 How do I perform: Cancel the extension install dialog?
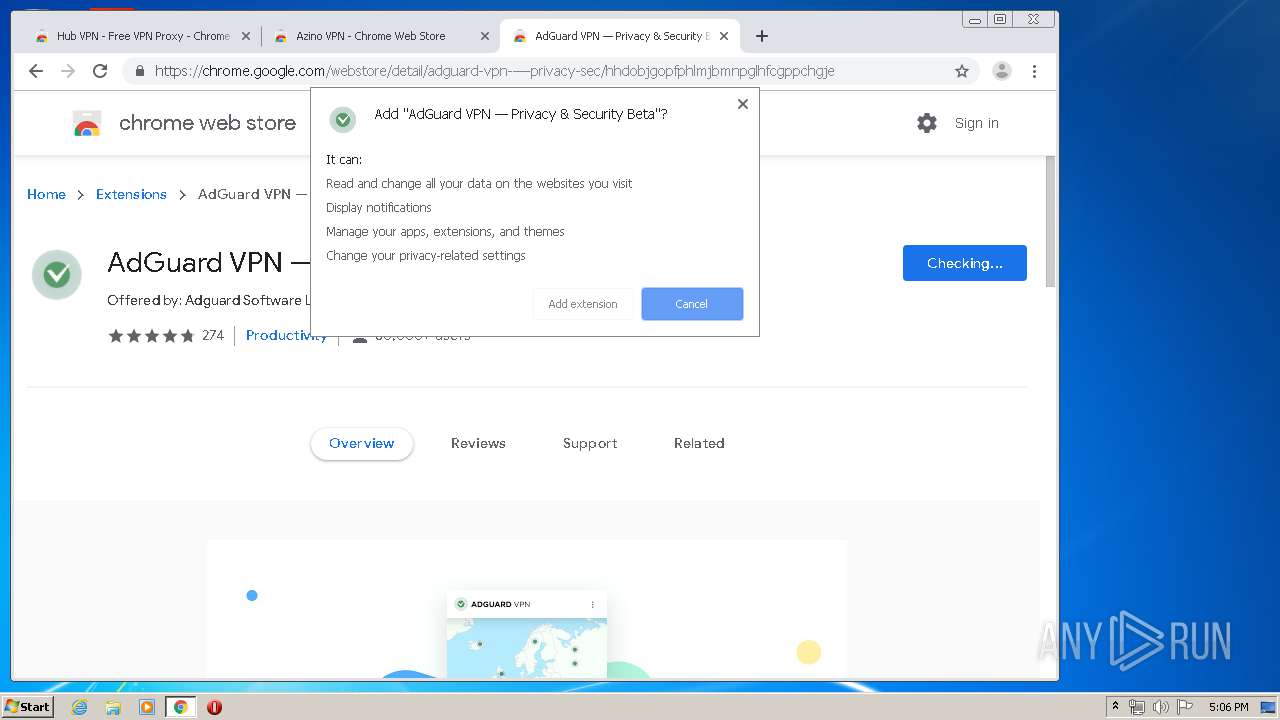click(692, 304)
